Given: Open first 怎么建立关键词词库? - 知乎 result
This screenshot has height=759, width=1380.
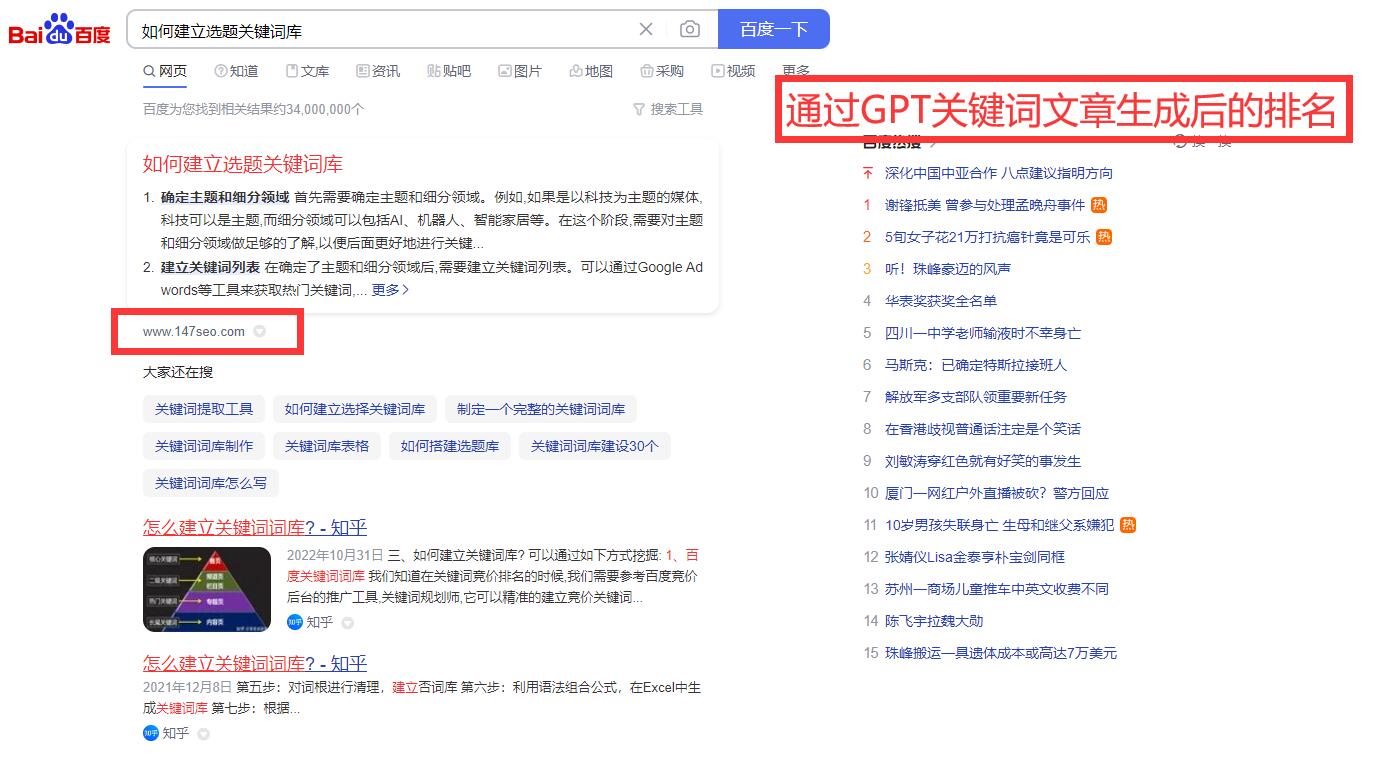Looking at the screenshot, I should tap(255, 527).
